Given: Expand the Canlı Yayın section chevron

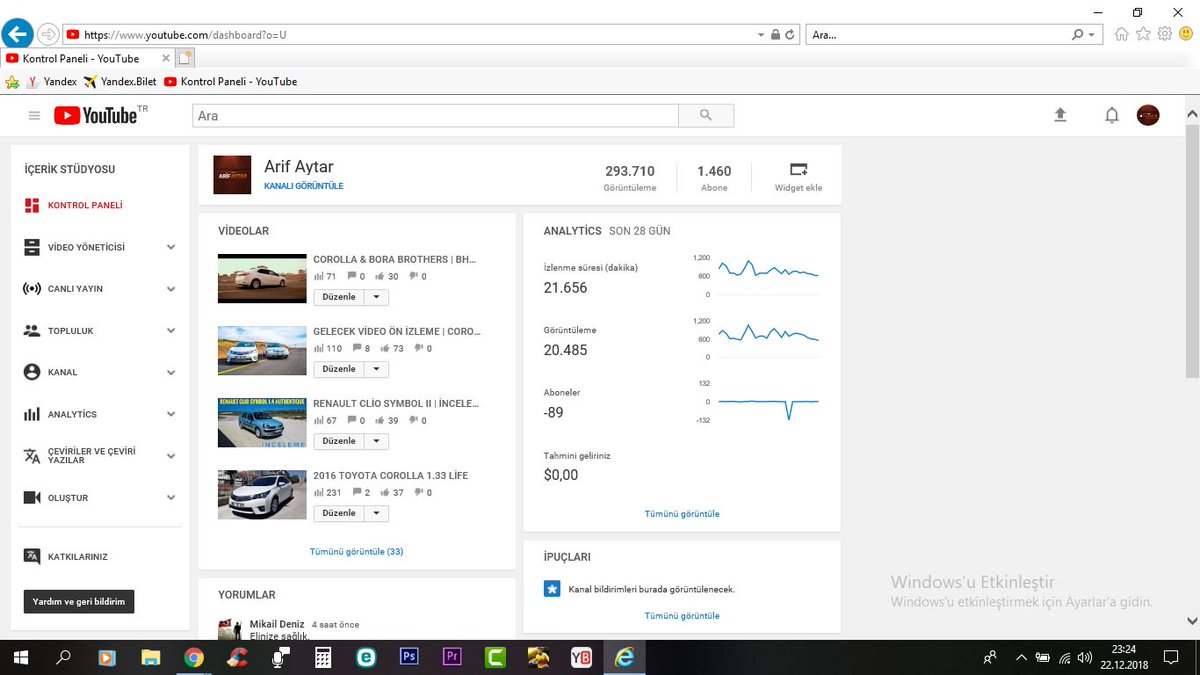Looking at the screenshot, I should click(171, 289).
